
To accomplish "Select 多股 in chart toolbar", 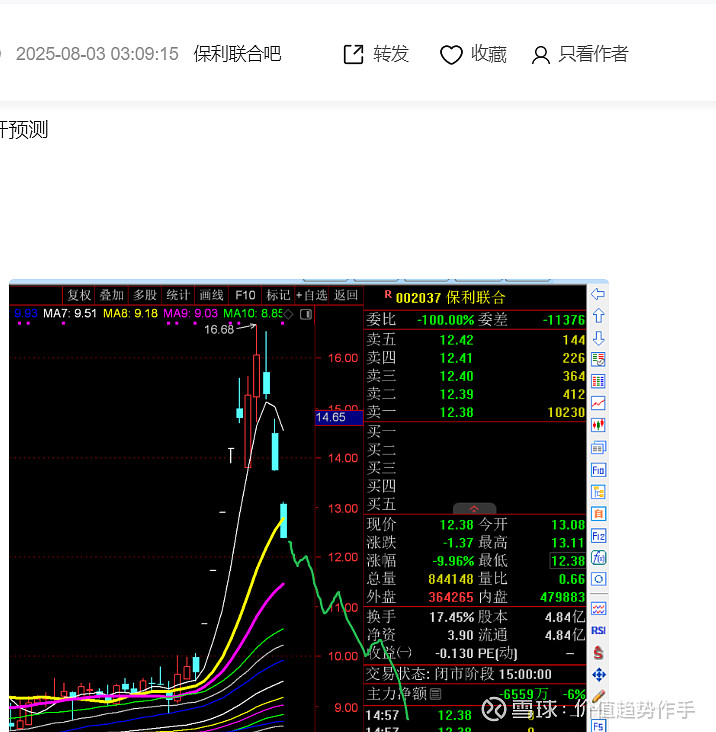I will click(x=145, y=295).
